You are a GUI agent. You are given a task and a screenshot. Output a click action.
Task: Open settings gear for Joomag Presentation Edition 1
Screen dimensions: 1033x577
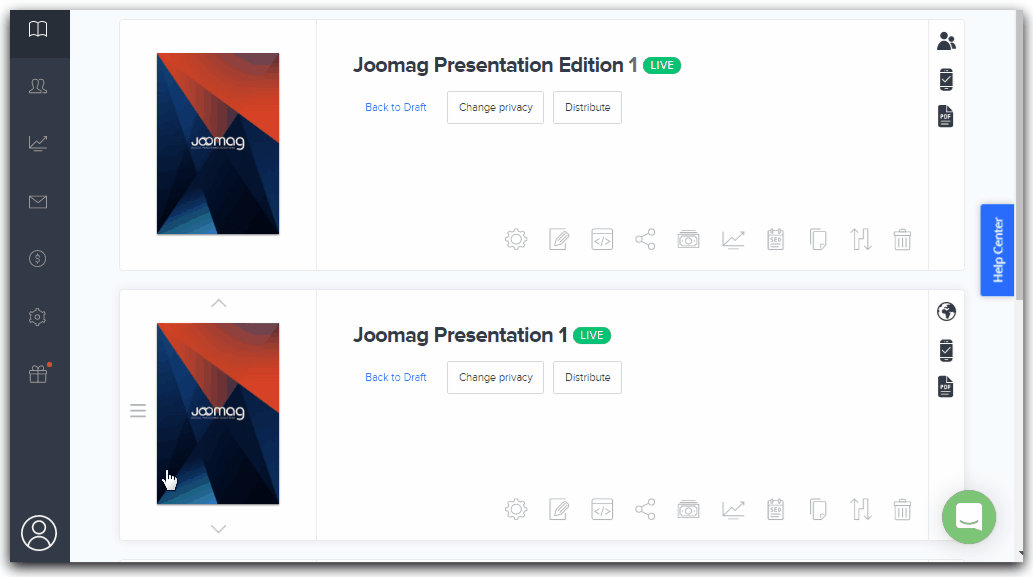click(516, 239)
